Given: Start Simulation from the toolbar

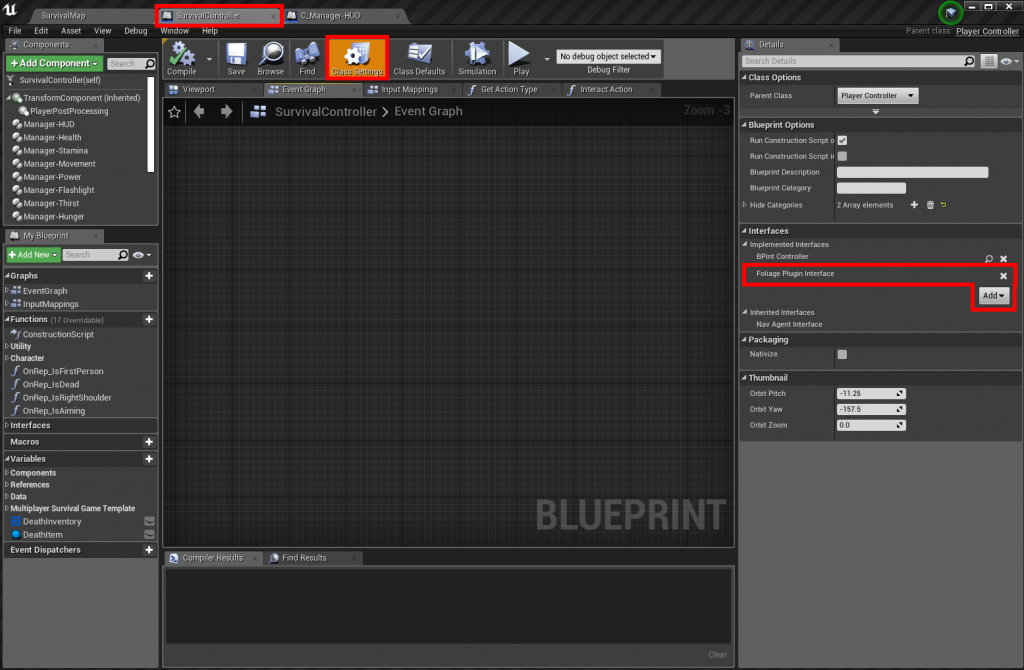Looking at the screenshot, I should [477, 56].
